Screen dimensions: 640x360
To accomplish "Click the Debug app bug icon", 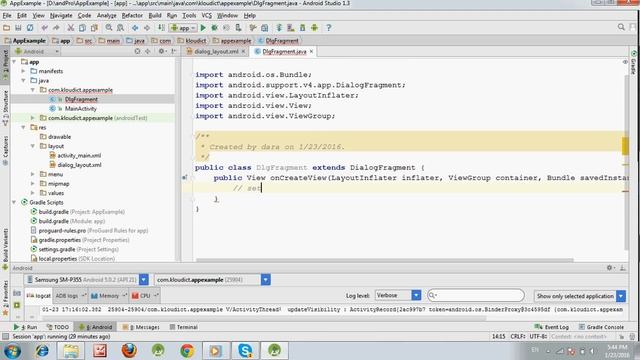I will [x=214, y=28].
